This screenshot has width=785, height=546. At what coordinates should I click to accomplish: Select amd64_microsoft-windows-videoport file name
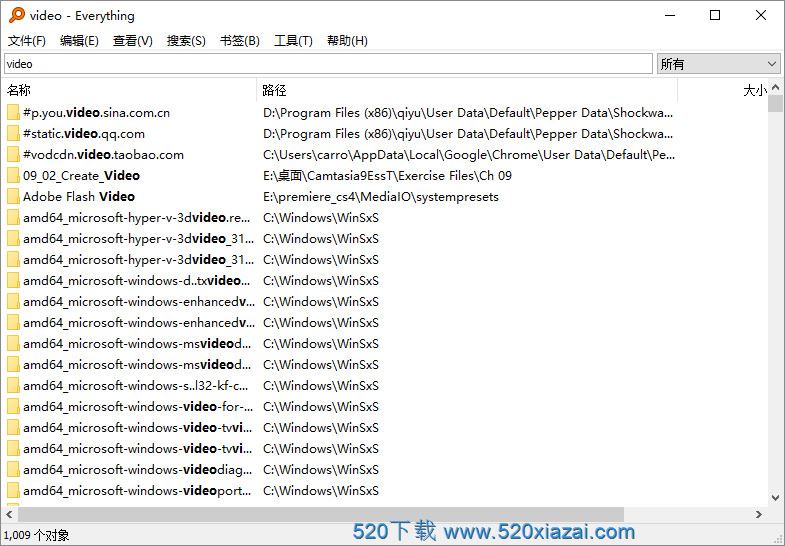[x=137, y=491]
